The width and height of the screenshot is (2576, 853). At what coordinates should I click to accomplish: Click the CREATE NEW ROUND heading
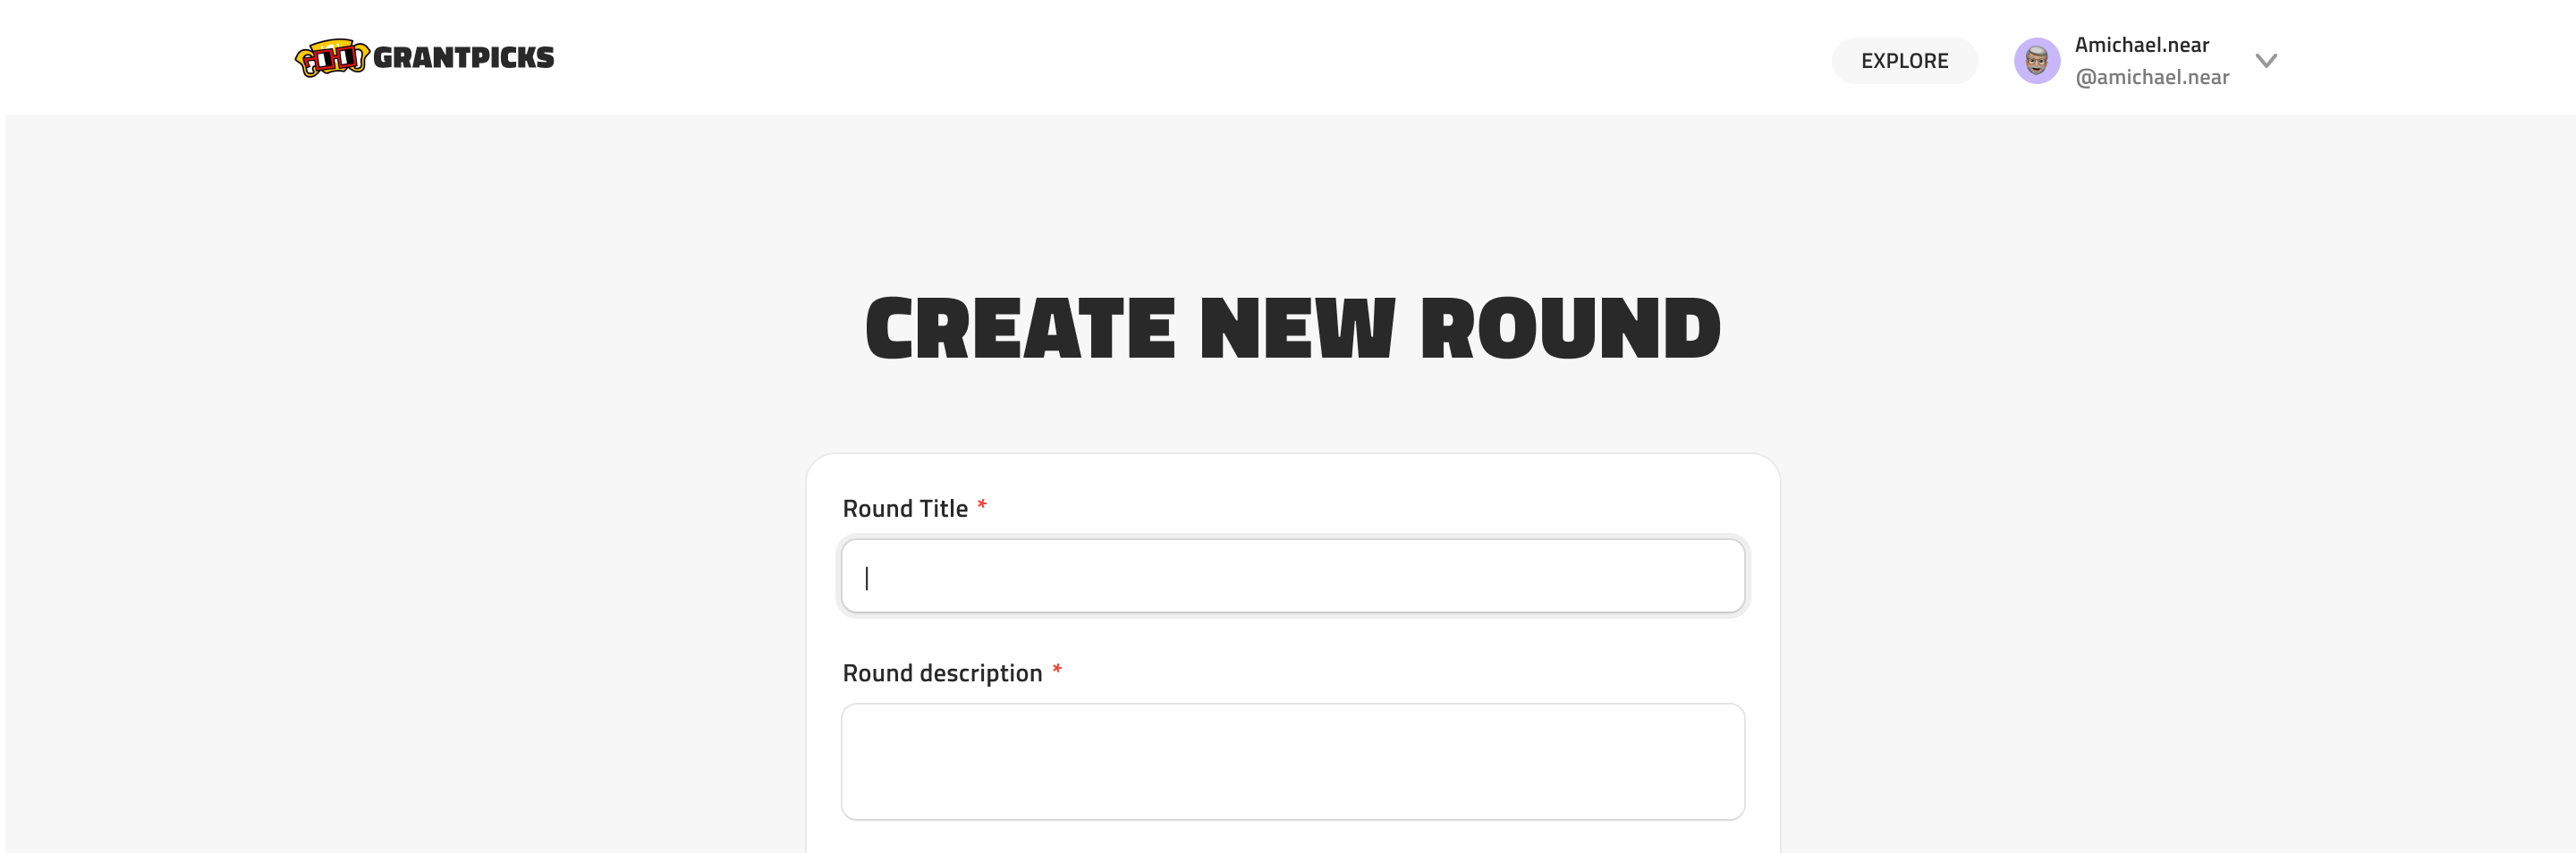tap(1292, 325)
